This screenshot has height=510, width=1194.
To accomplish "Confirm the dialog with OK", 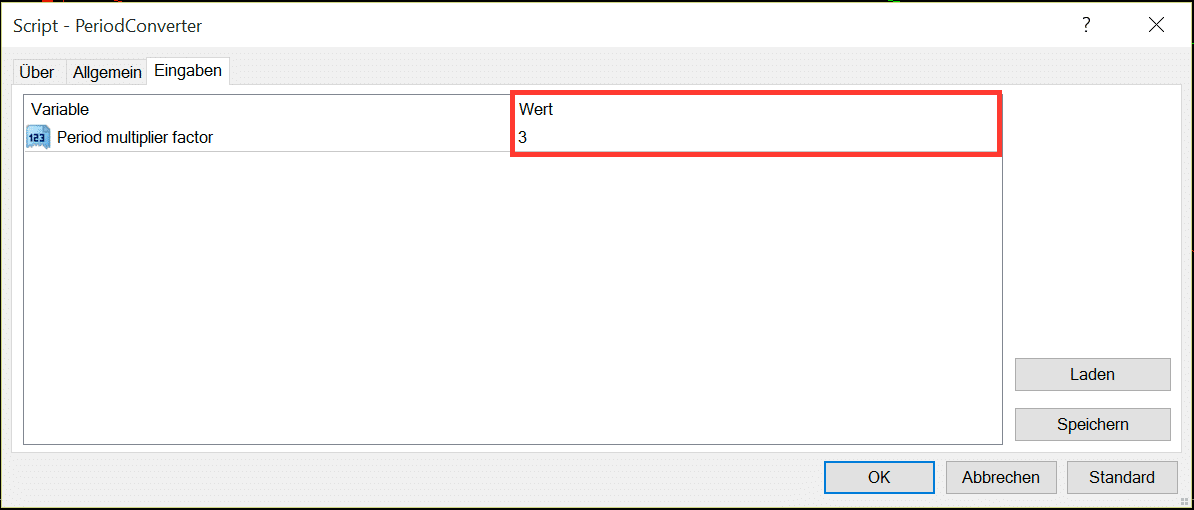I will (x=879, y=477).
